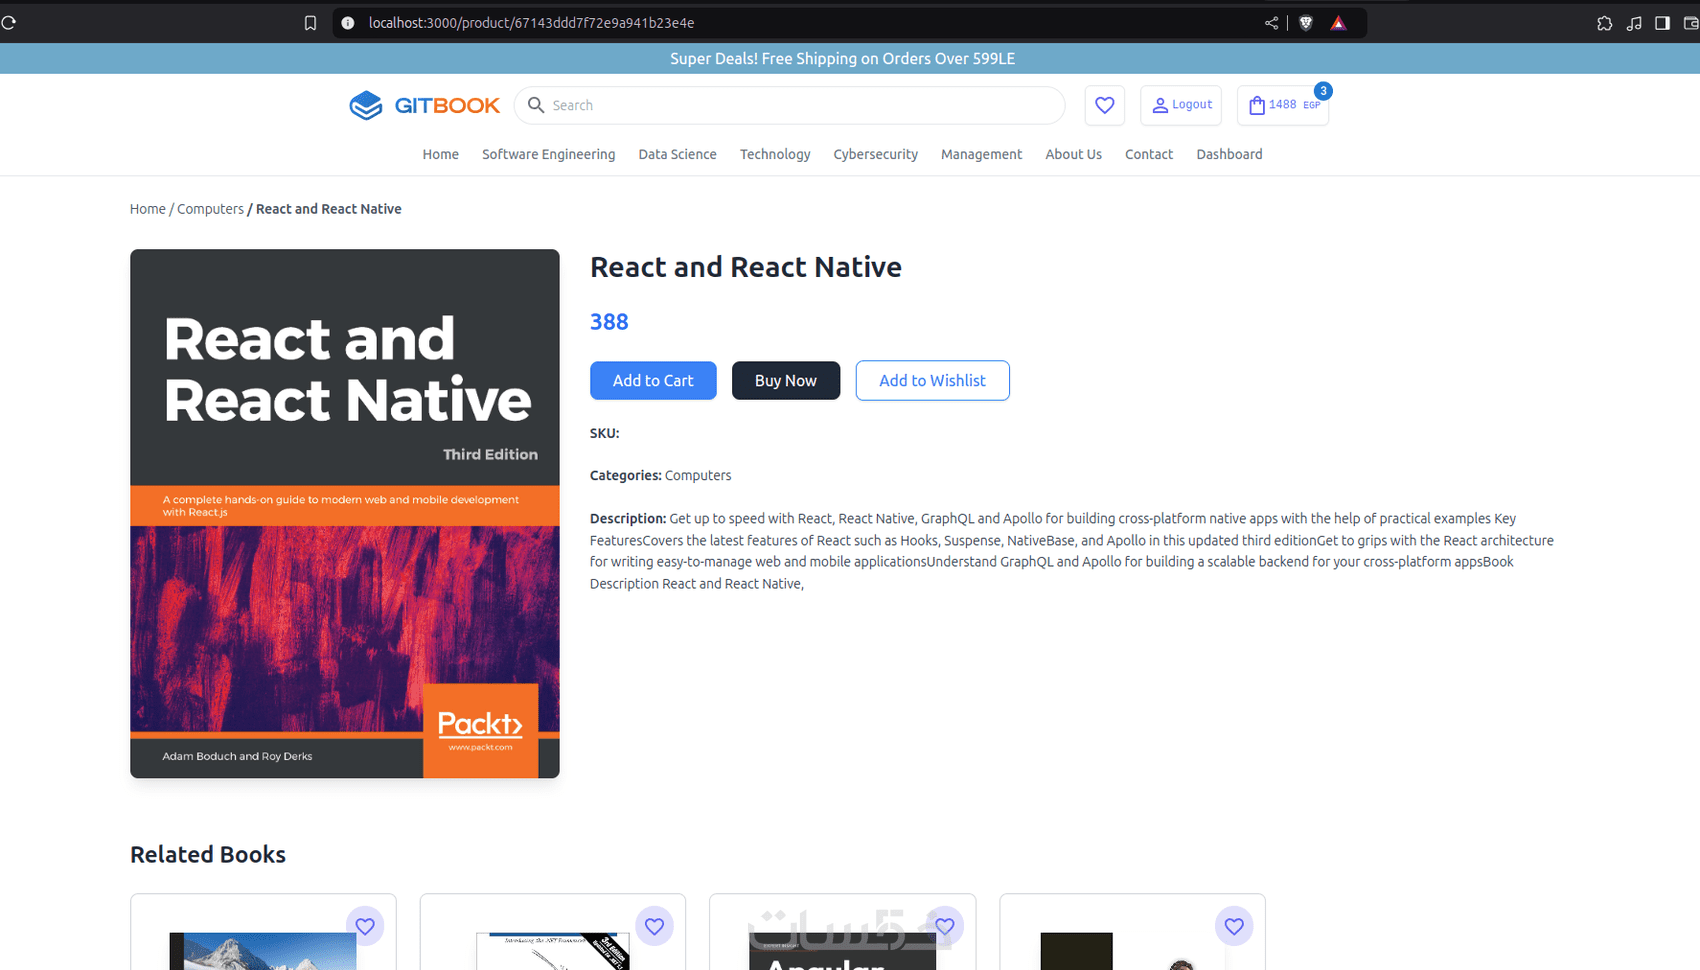Open the Angular related book cover thumbnail
The width and height of the screenshot is (1700, 970).
tap(842, 951)
